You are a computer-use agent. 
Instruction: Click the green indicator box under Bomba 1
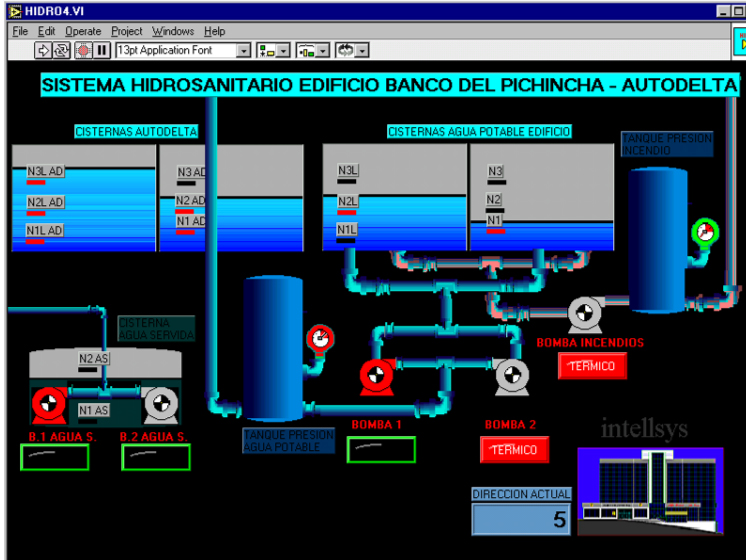pyautogui.click(x=381, y=450)
